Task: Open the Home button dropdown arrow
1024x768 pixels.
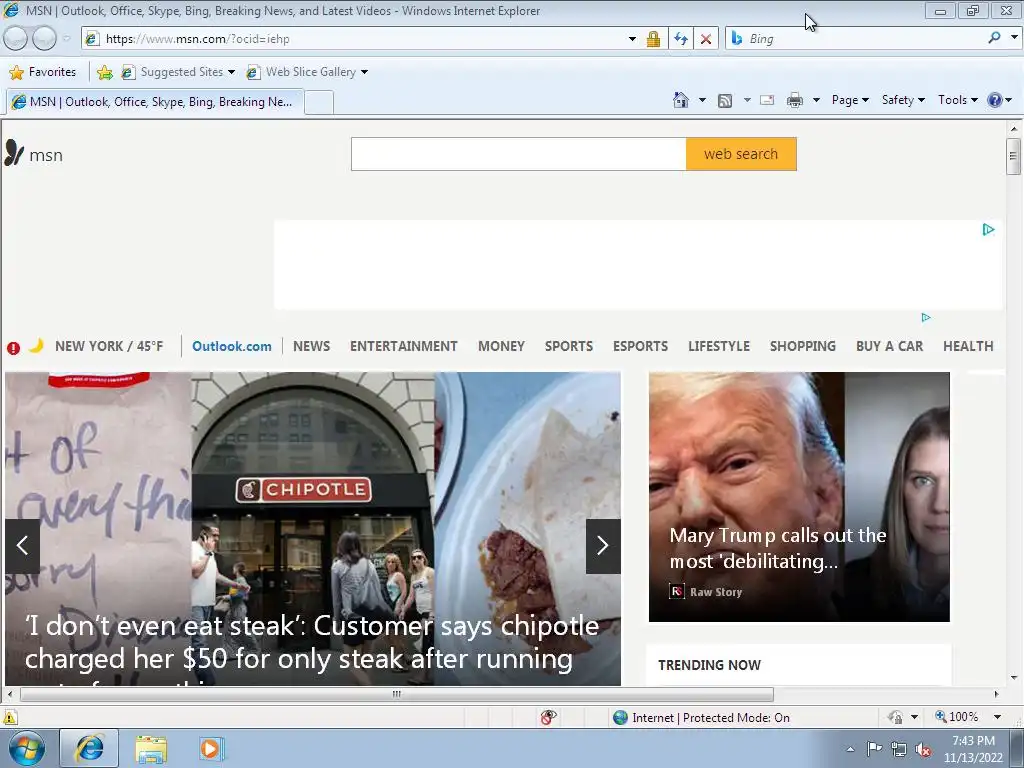Action: (702, 100)
